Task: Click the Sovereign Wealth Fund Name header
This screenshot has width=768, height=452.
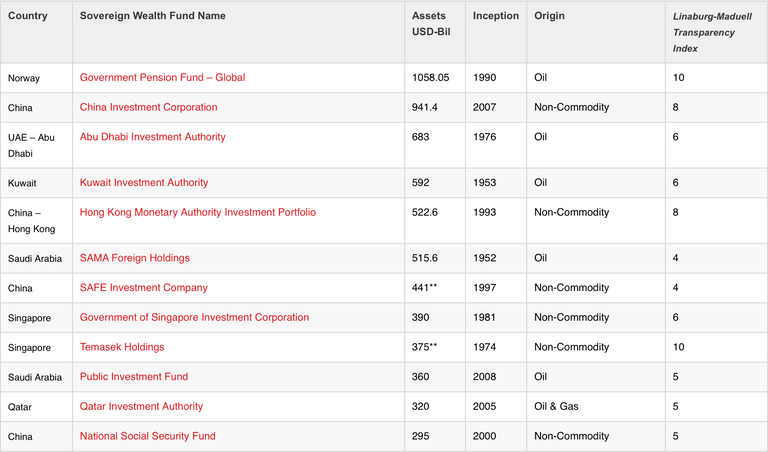Action: 153,17
